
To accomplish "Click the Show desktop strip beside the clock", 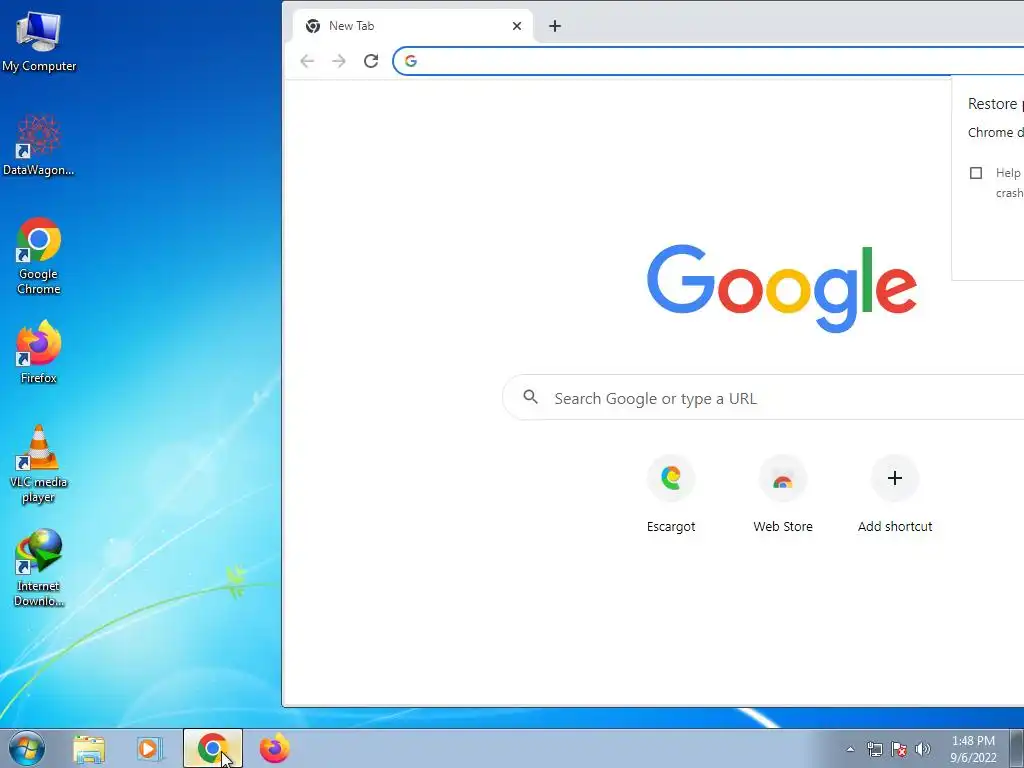I will pyautogui.click(x=1017, y=748).
